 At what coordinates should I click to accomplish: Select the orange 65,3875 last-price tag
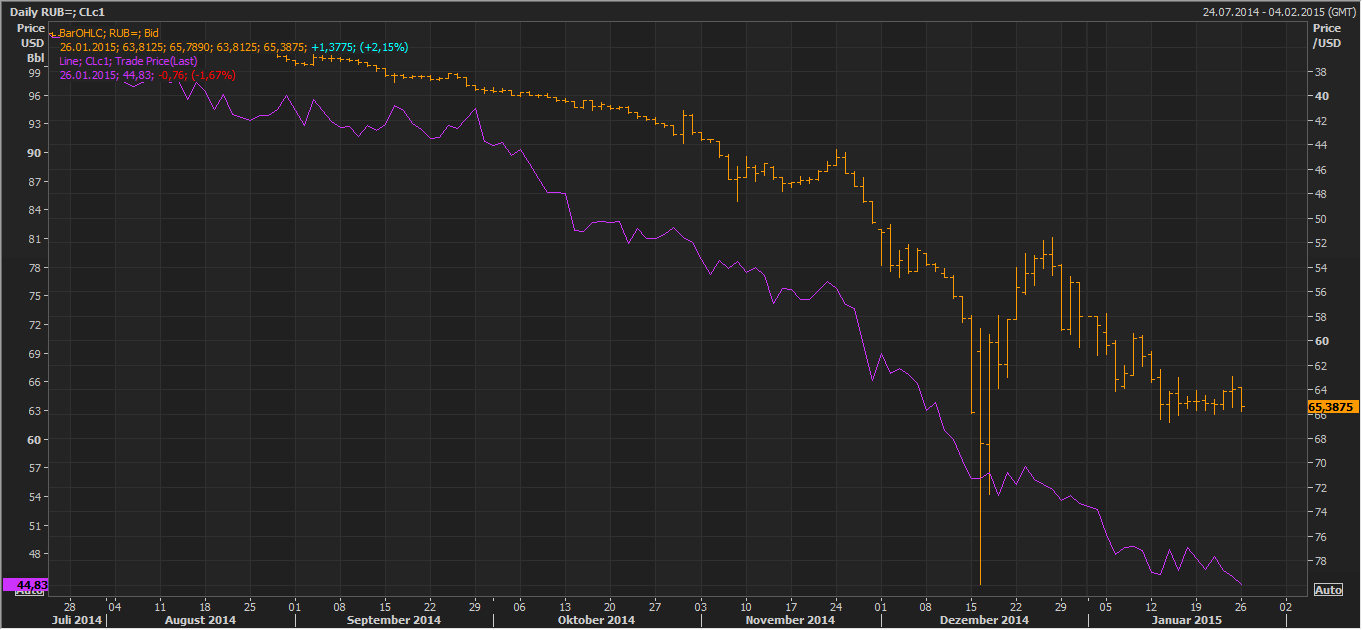1331,407
